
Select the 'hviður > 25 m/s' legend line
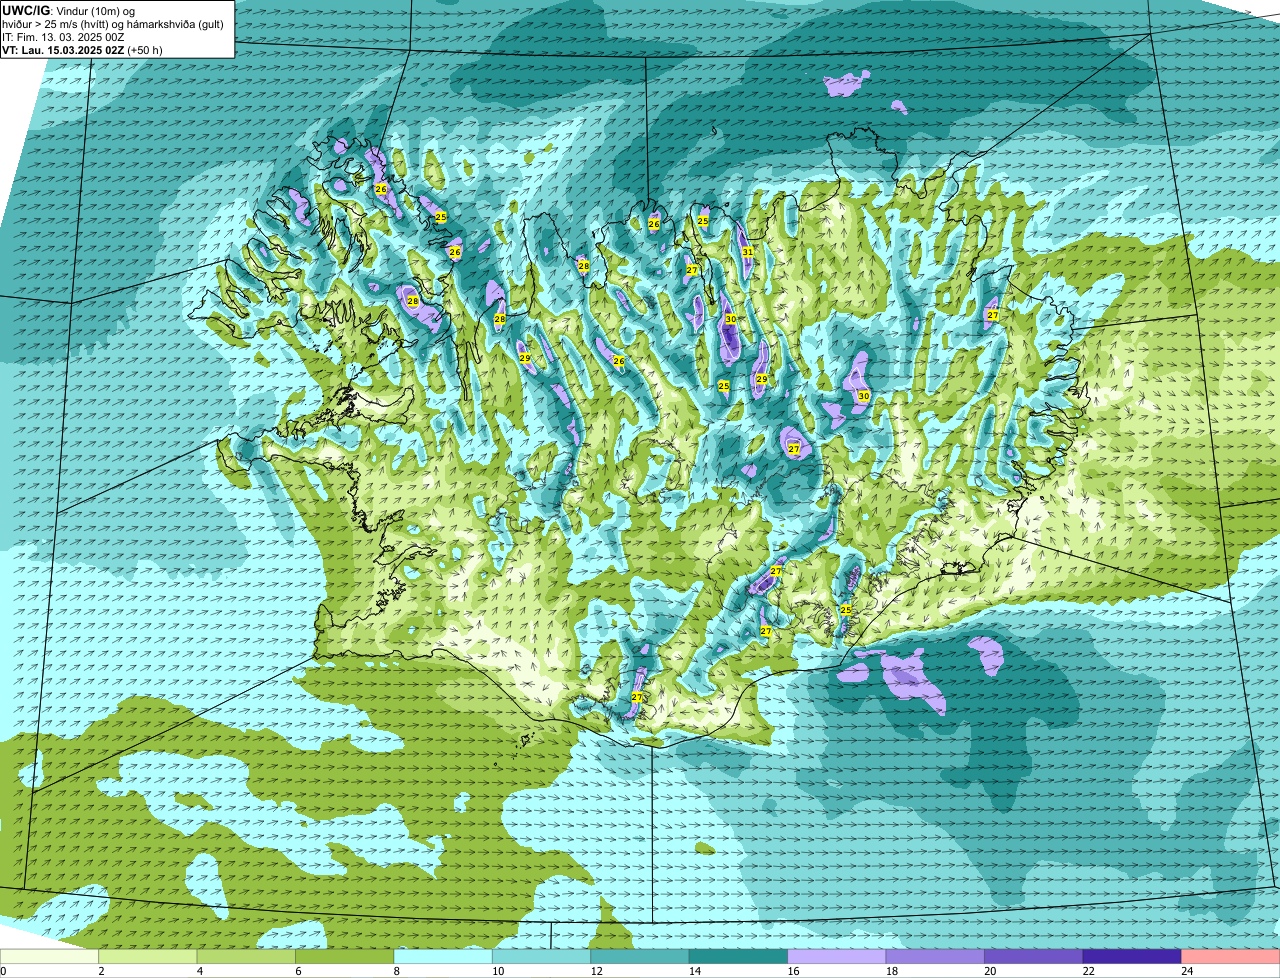click(x=113, y=23)
